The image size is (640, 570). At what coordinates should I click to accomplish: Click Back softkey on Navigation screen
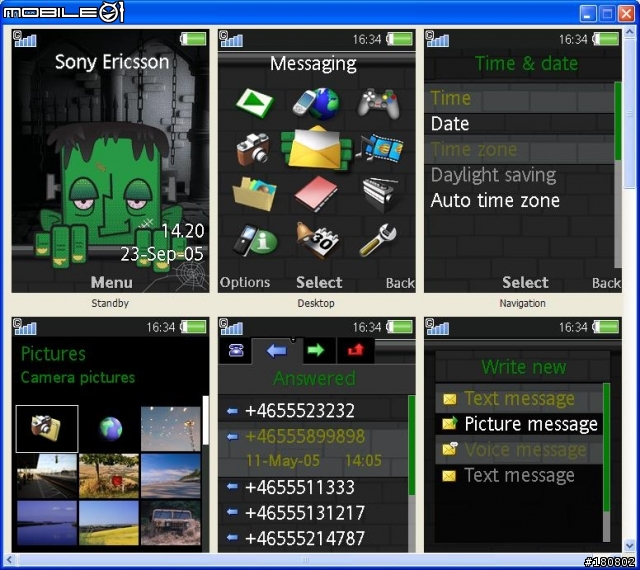[x=606, y=283]
